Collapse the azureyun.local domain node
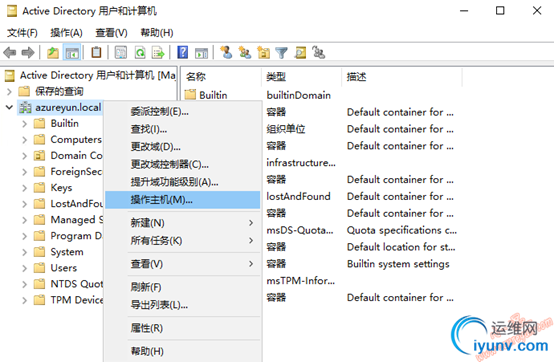The width and height of the screenshot is (554, 362). [10, 107]
